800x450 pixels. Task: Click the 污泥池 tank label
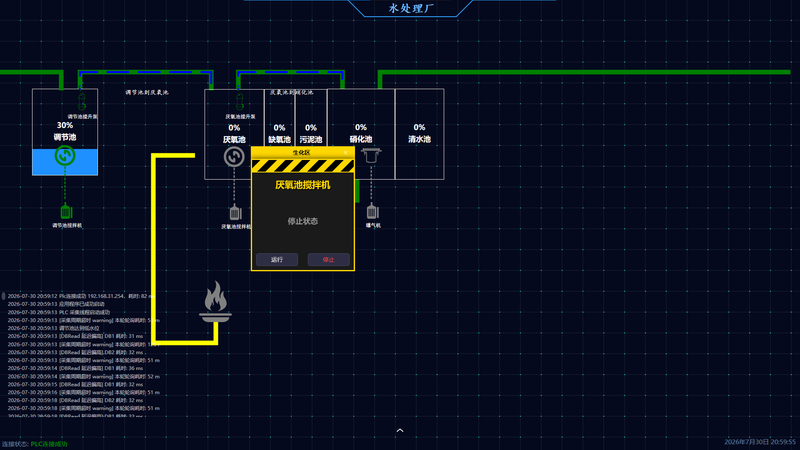tap(311, 139)
